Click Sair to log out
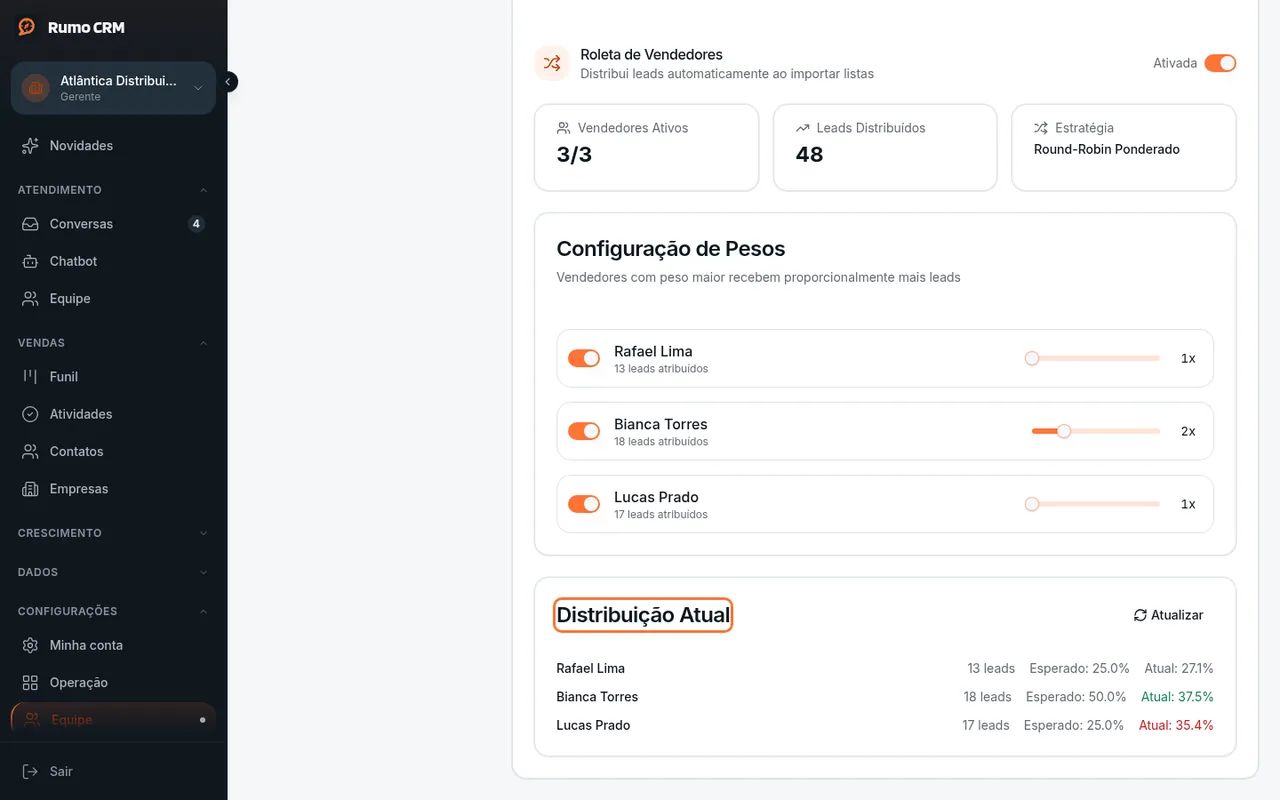Image resolution: width=1280 pixels, height=800 pixels. coord(113,771)
